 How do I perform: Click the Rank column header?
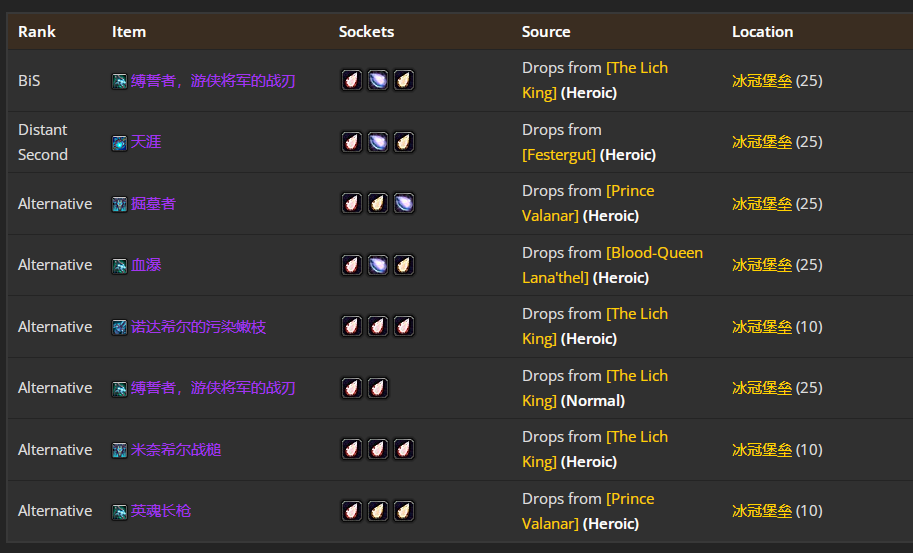(x=37, y=32)
